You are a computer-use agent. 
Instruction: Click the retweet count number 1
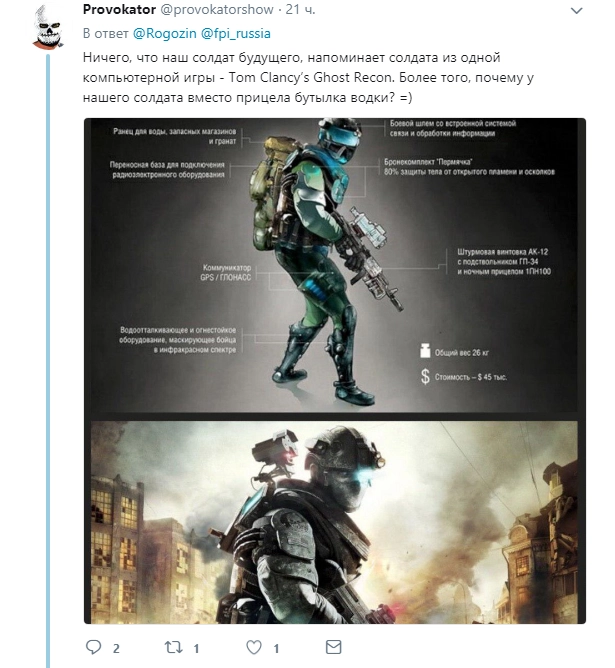click(x=196, y=648)
